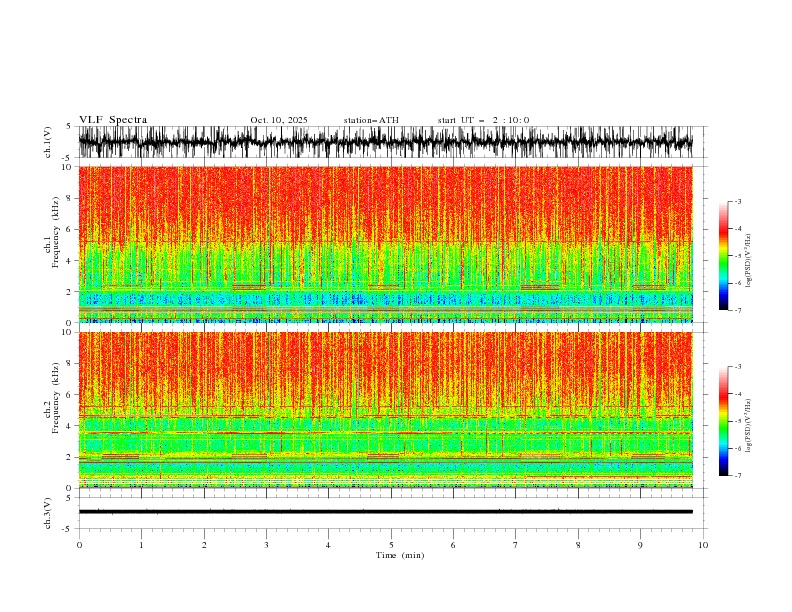Viewport: 792px width, 612px height.
Task: Click the time axis tick label "3"
Action: (267, 545)
